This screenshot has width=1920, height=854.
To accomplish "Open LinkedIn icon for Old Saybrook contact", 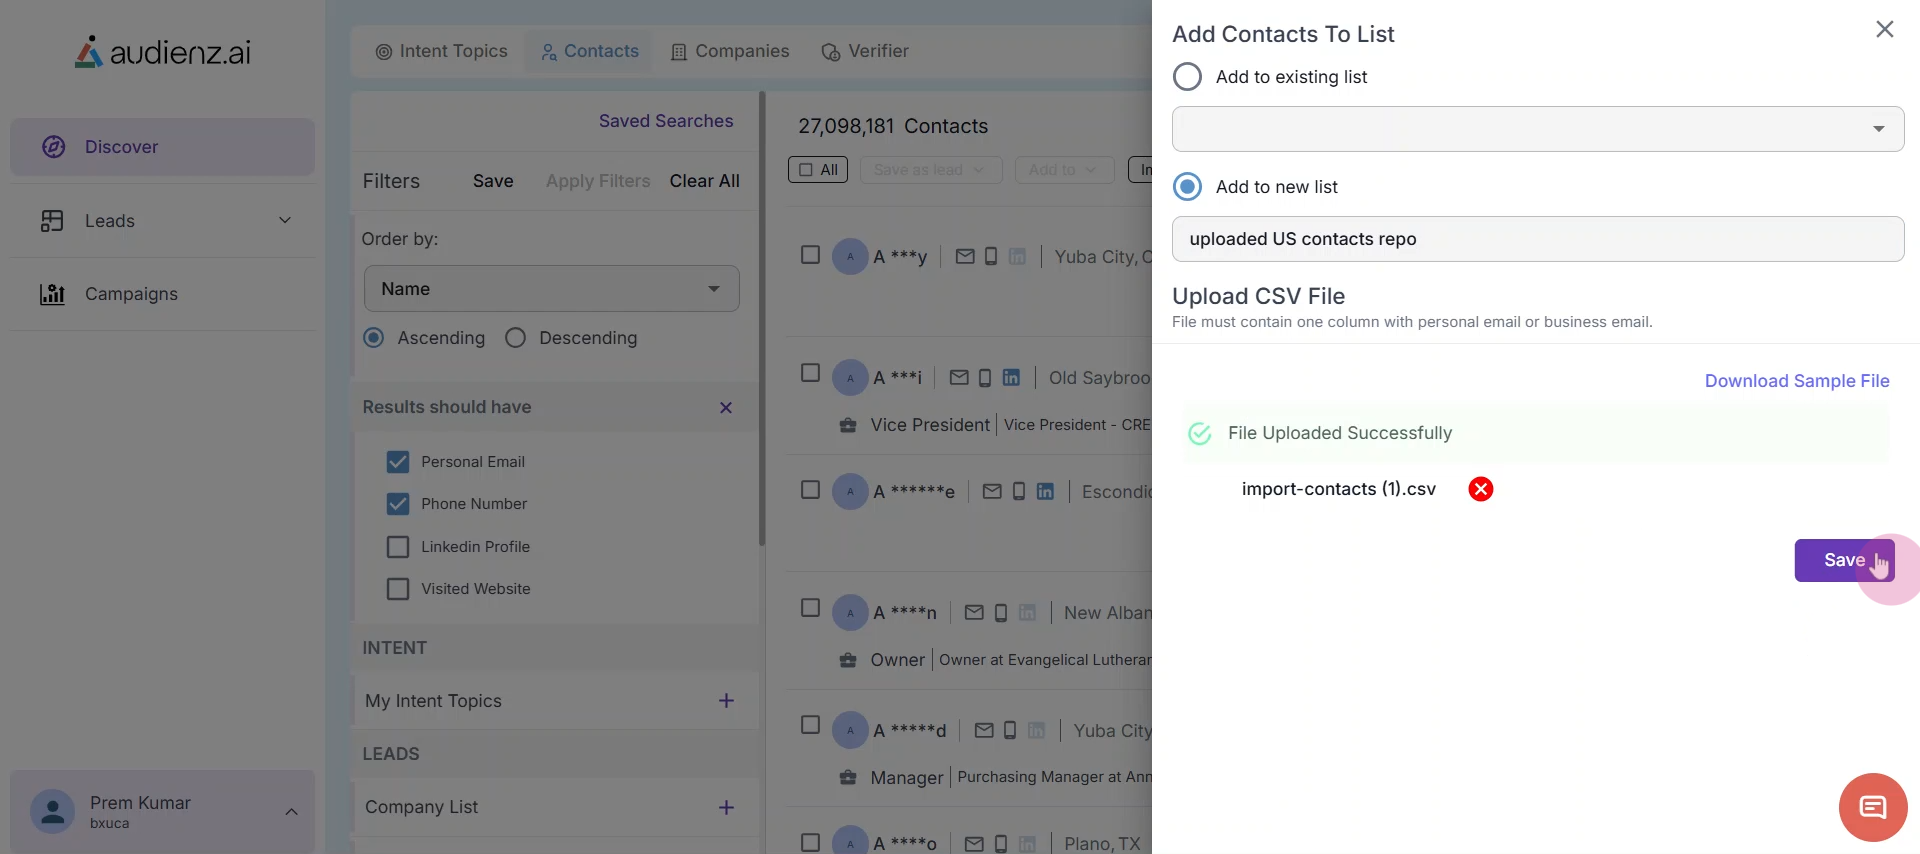I will coord(1011,378).
